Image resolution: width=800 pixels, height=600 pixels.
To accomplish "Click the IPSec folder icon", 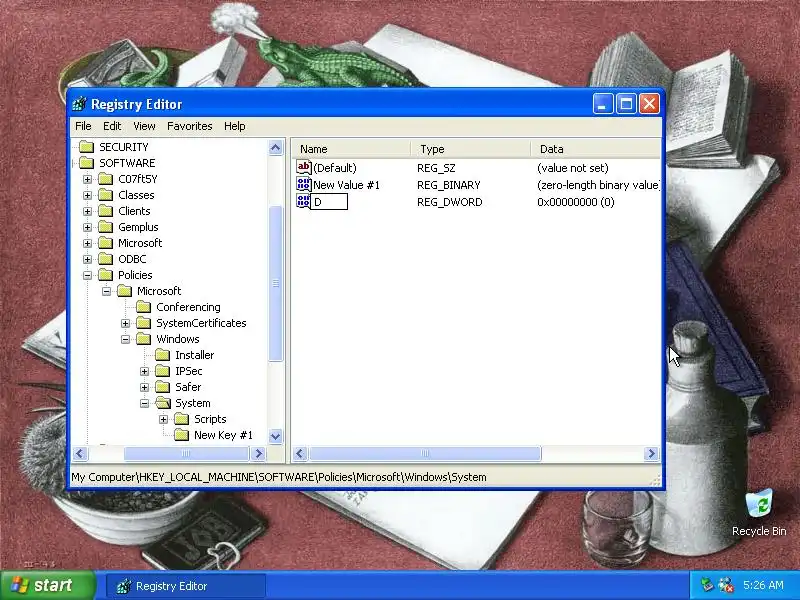I will (x=163, y=371).
